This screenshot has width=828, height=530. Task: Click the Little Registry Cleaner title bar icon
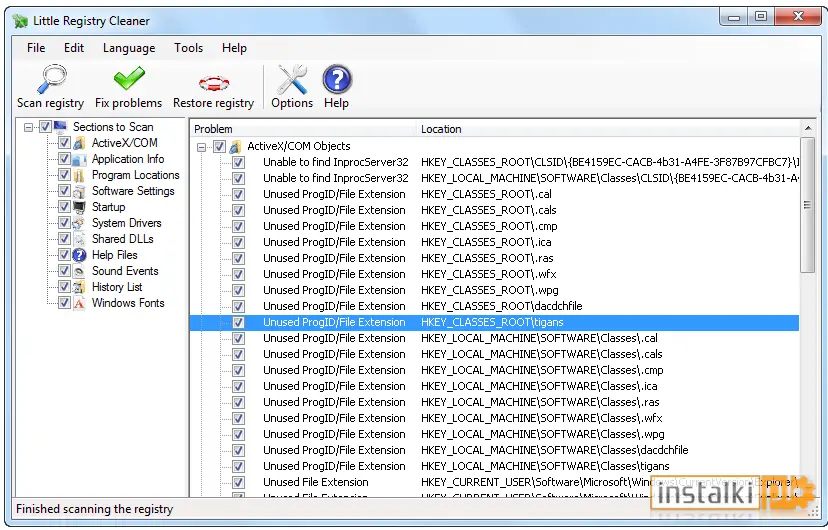point(21,21)
